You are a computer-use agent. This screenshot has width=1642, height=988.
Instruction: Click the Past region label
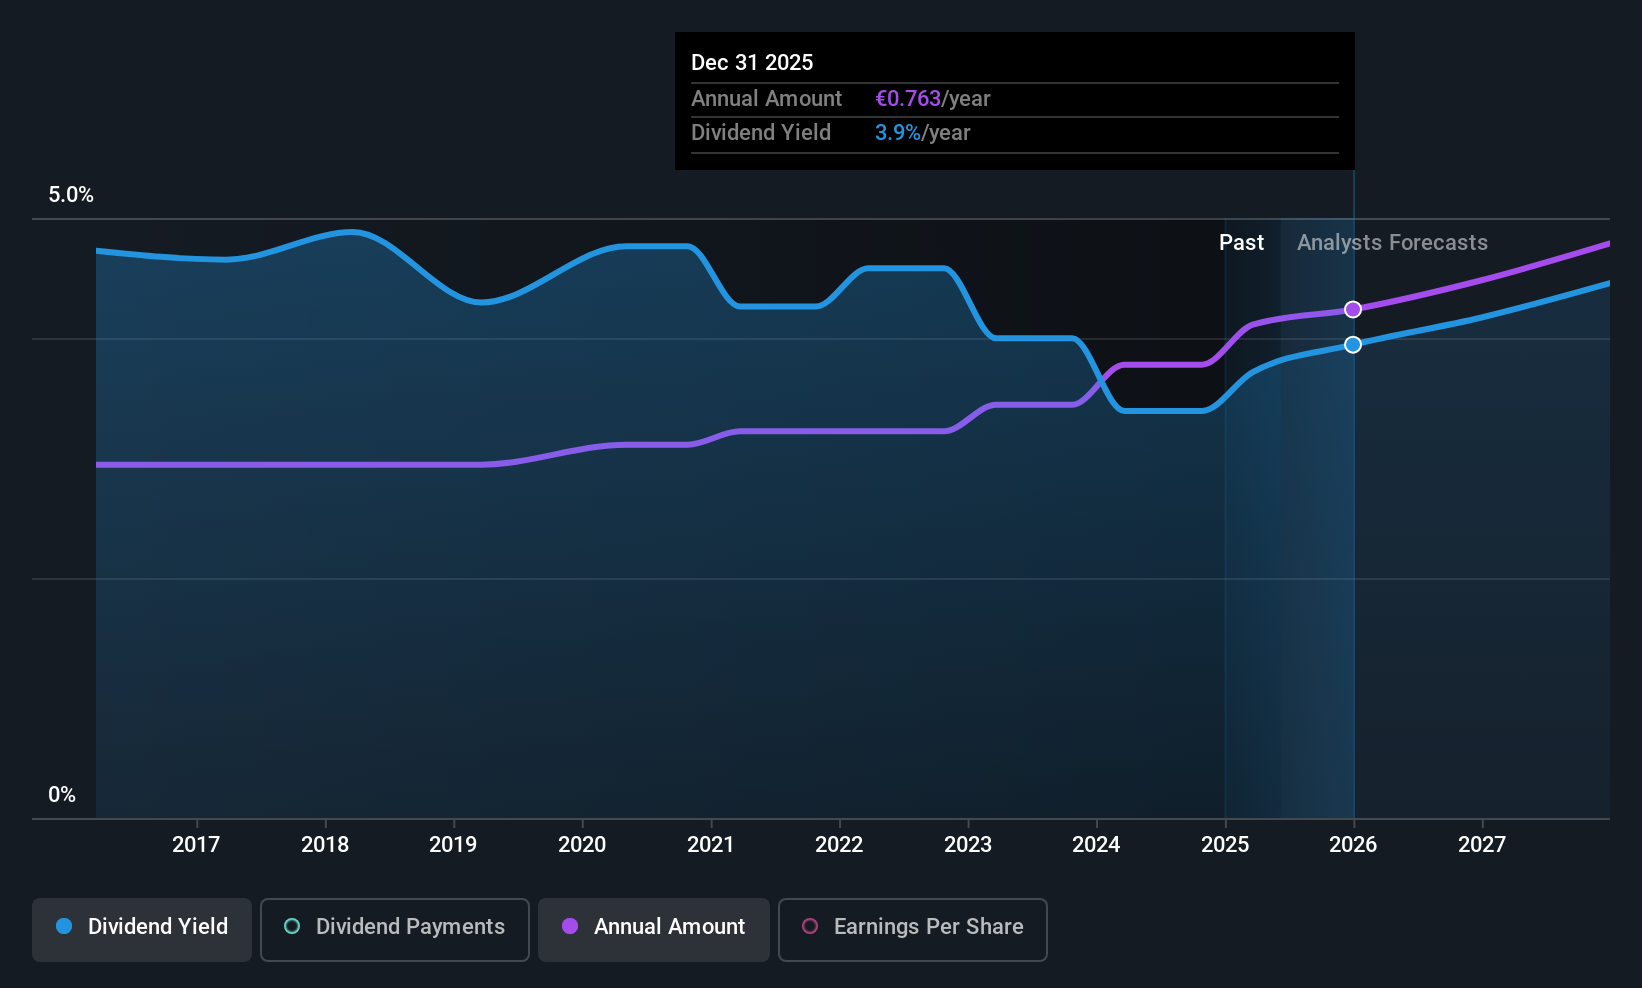pyautogui.click(x=1241, y=243)
